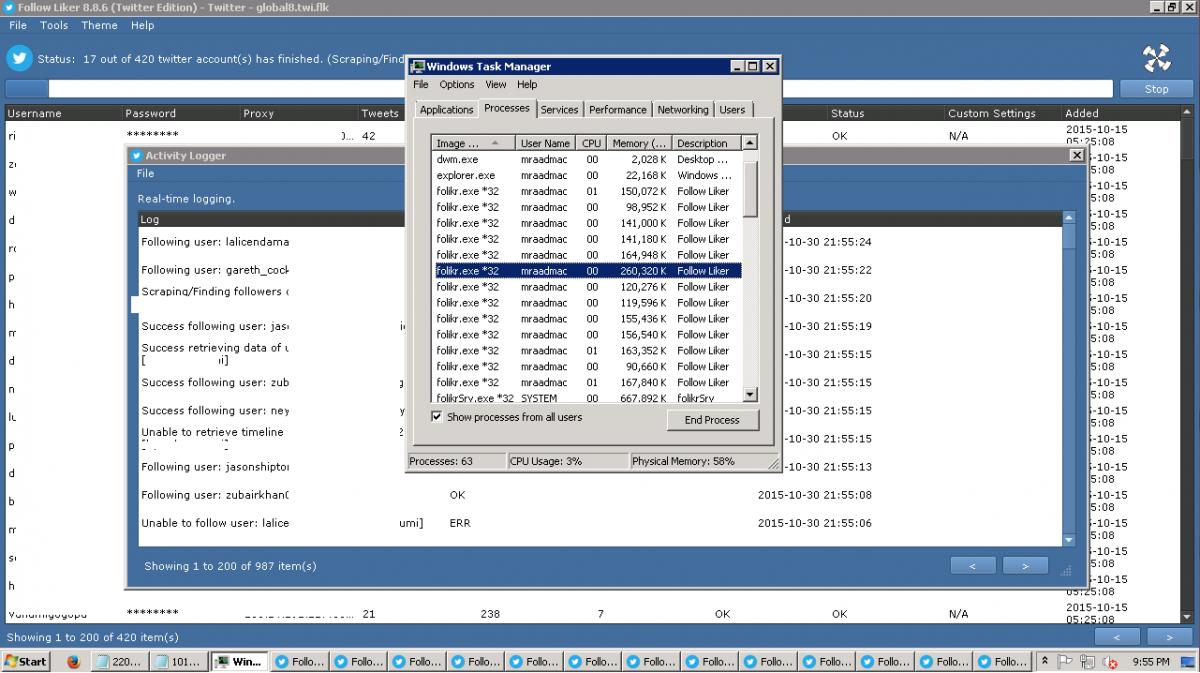Click the taskbar clock showing 9:55 PM

1151,661
